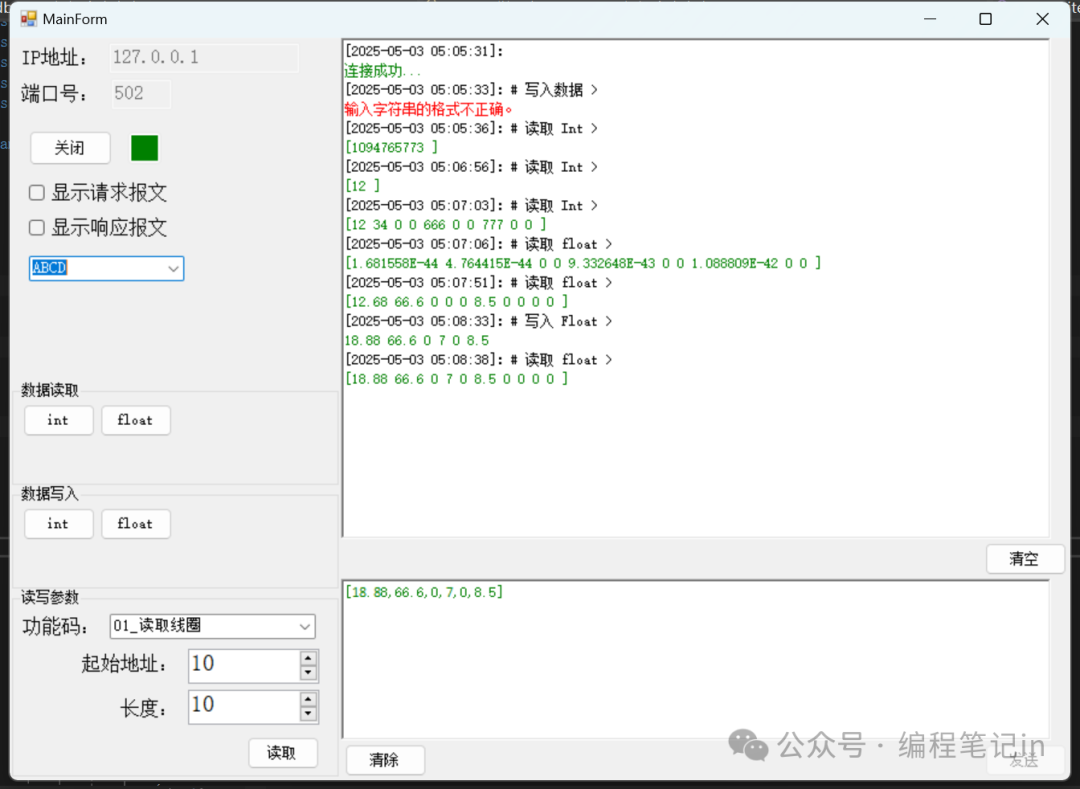Open the 功能码 function code dropdown
Viewport: 1080px width, 789px height.
coord(305,626)
